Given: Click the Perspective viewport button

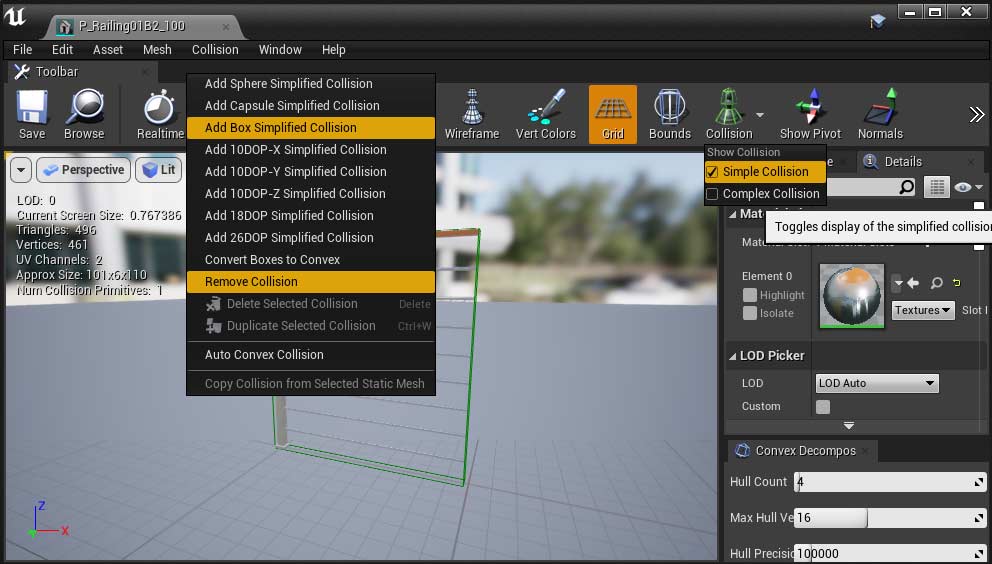Looking at the screenshot, I should [83, 170].
